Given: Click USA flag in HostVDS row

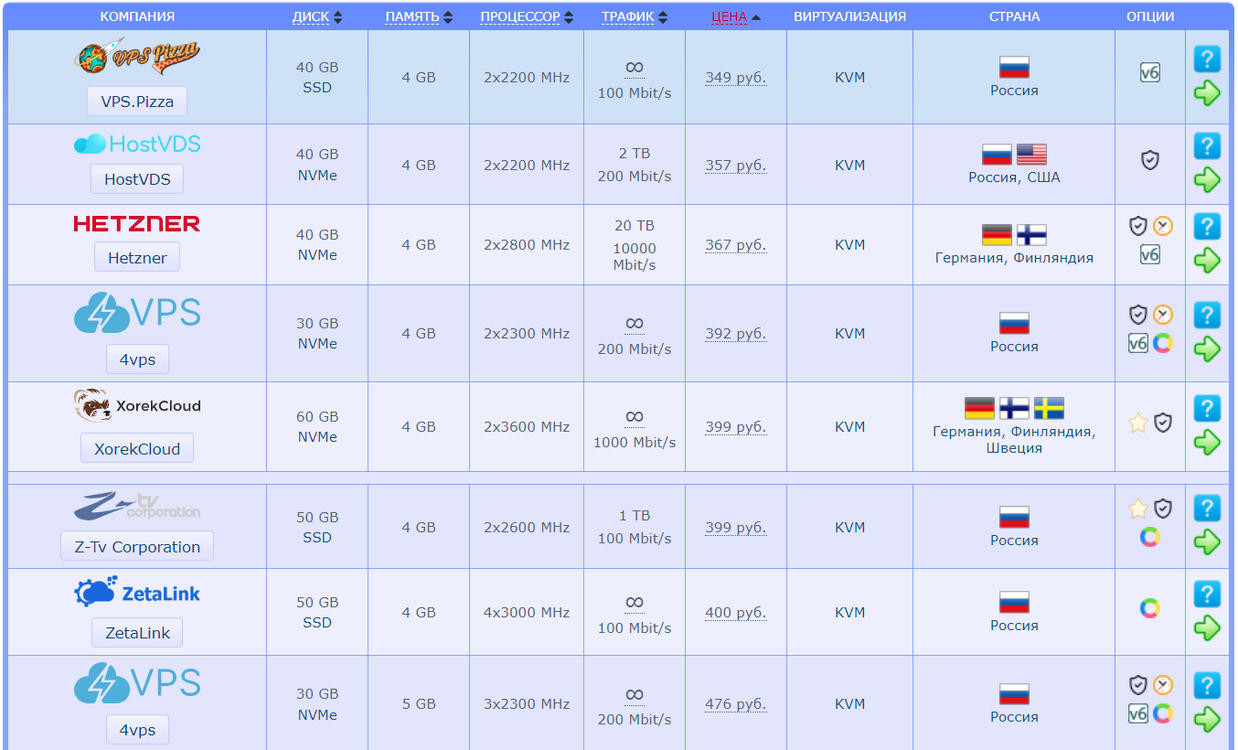Looking at the screenshot, I should (1031, 154).
